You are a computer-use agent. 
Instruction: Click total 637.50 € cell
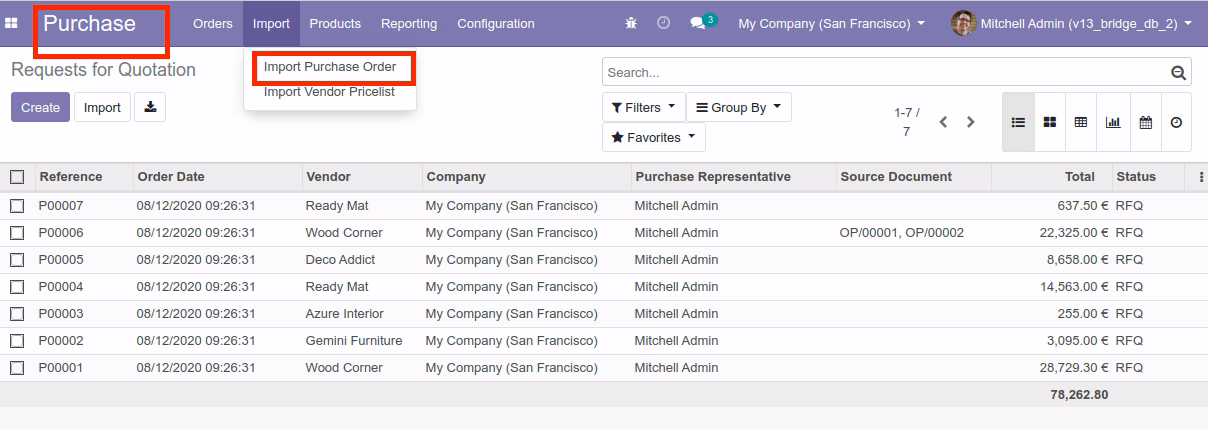coord(1083,206)
